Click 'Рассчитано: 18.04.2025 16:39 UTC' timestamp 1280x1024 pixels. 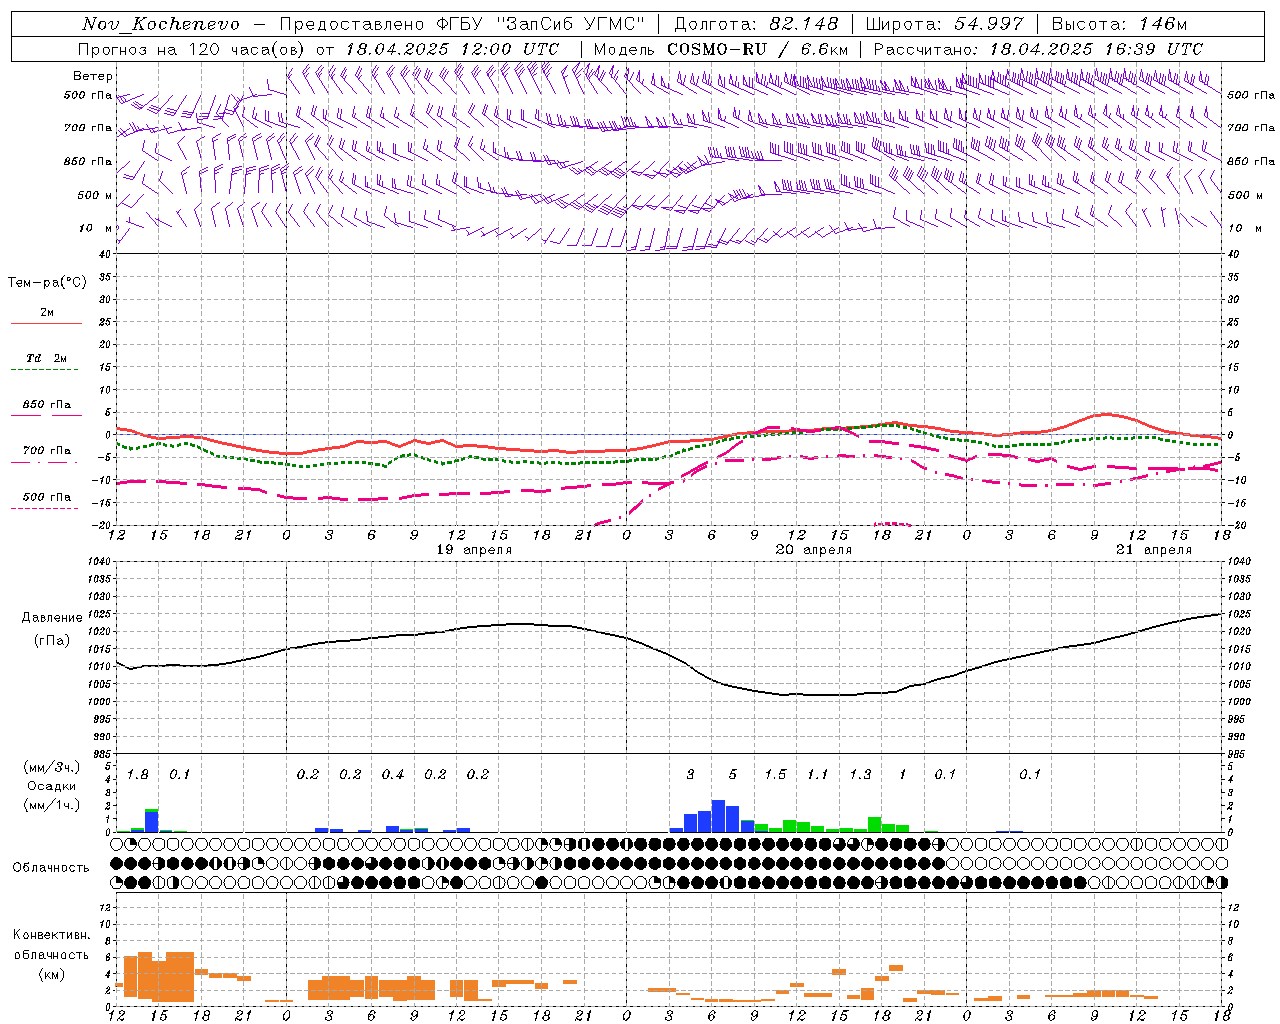point(1038,49)
